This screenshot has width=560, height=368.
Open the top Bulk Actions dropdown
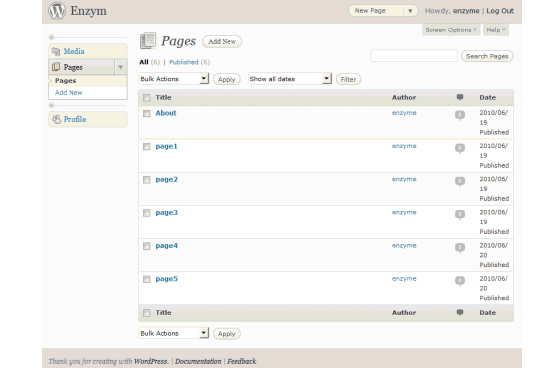(x=174, y=79)
